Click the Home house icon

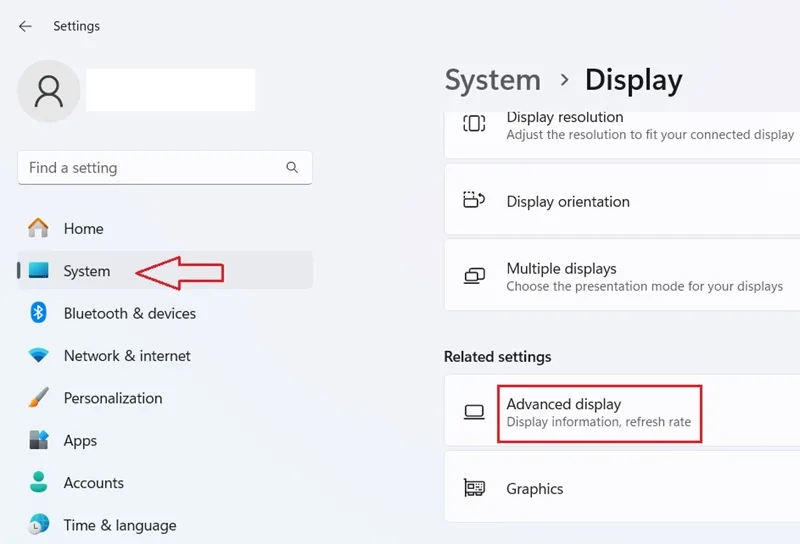click(38, 228)
